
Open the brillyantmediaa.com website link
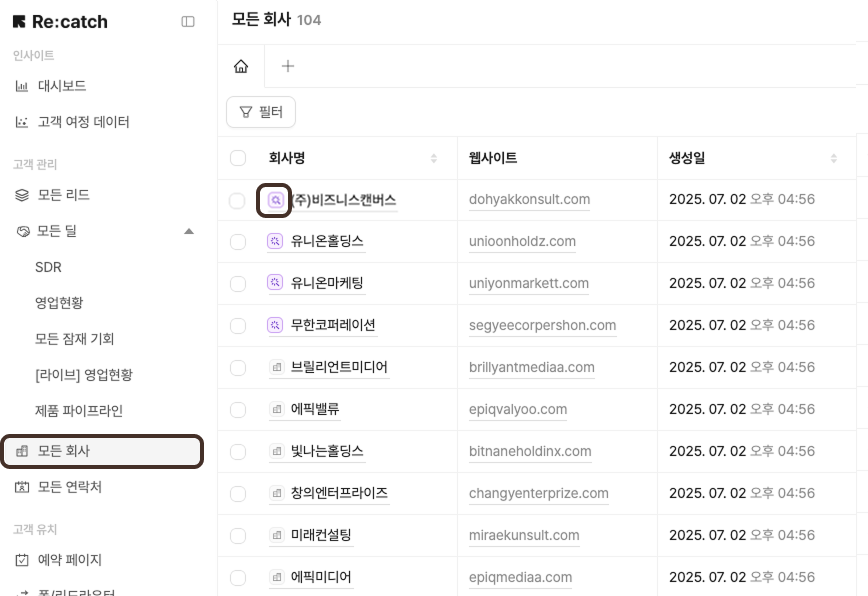click(531, 367)
